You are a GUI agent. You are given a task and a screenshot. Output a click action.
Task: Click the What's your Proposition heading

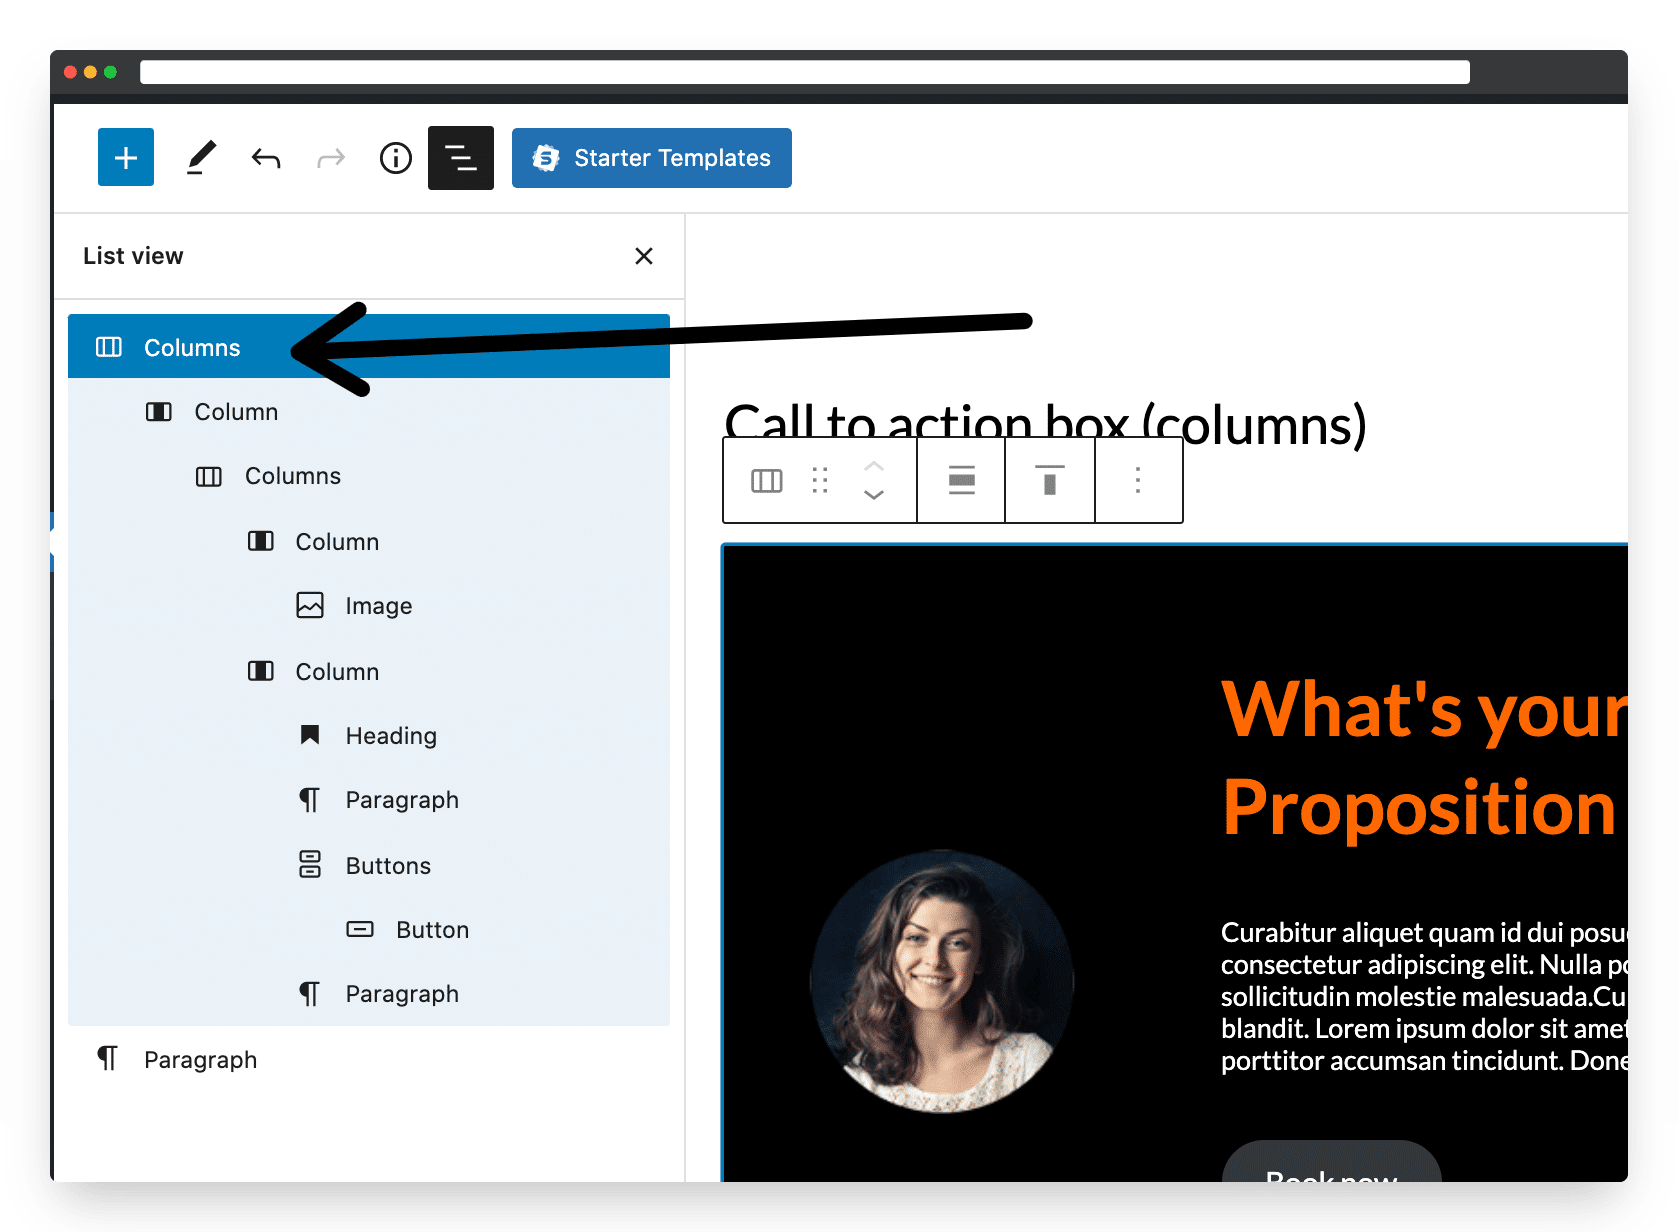[x=1425, y=758]
